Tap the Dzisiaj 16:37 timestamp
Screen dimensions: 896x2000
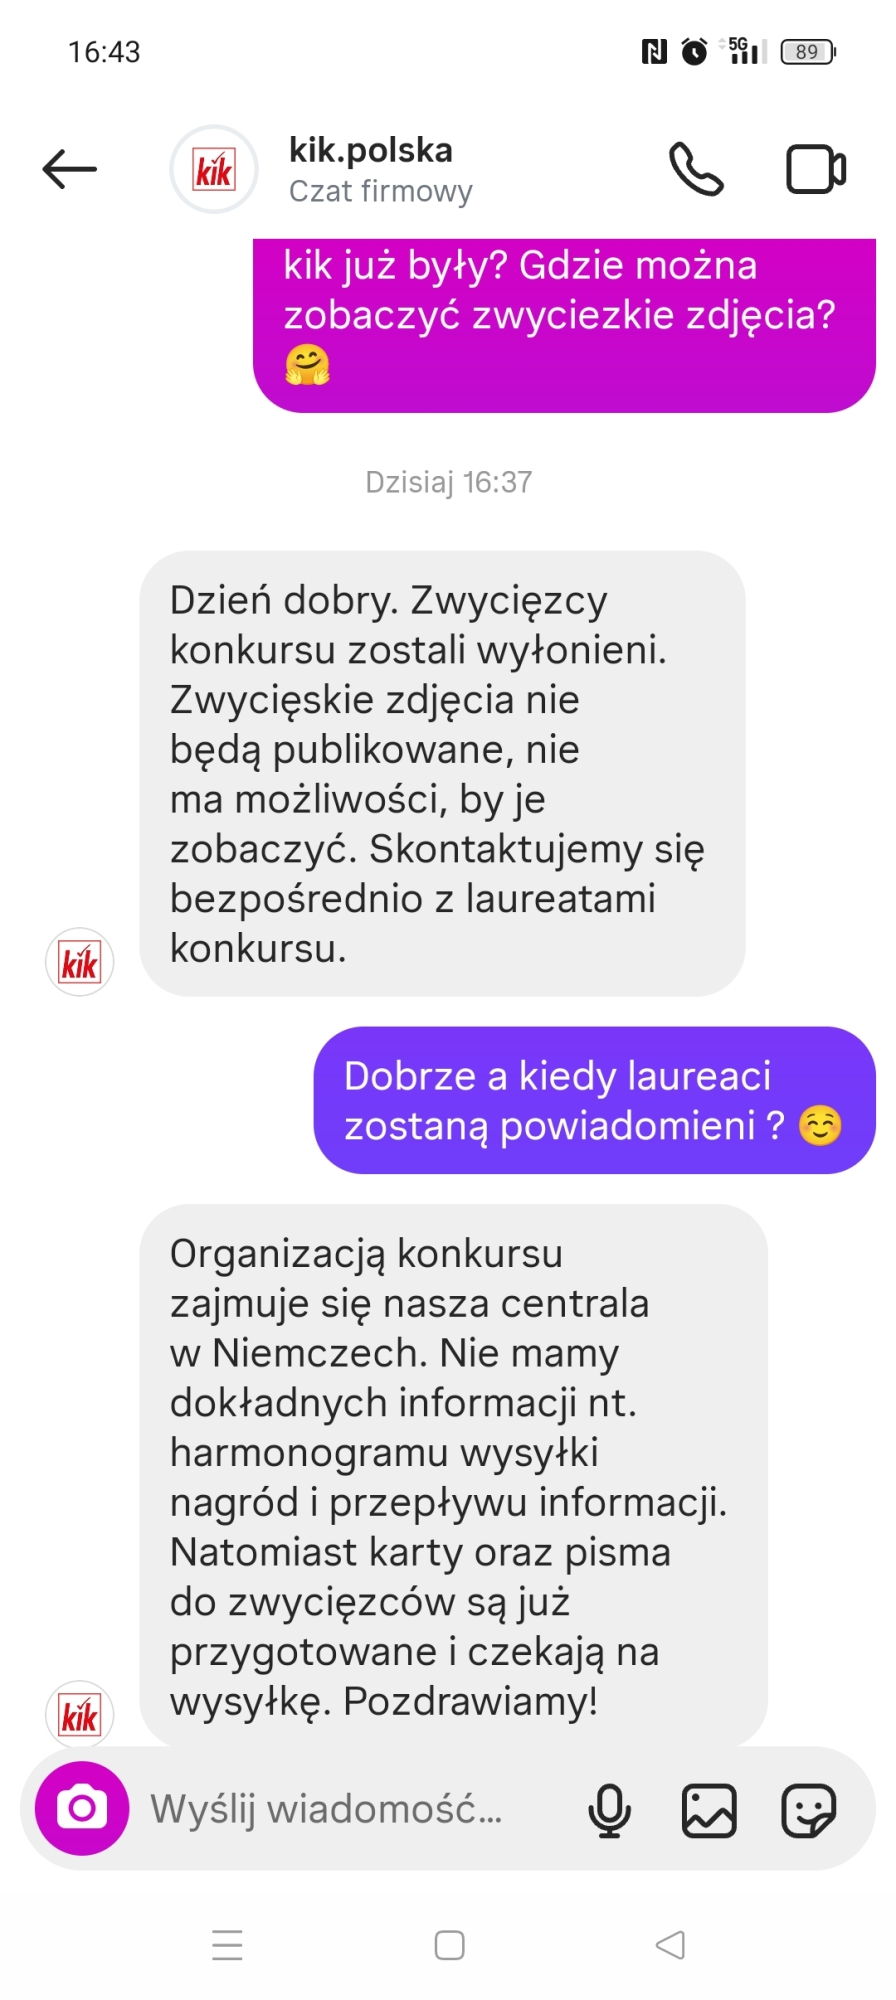[x=448, y=482]
